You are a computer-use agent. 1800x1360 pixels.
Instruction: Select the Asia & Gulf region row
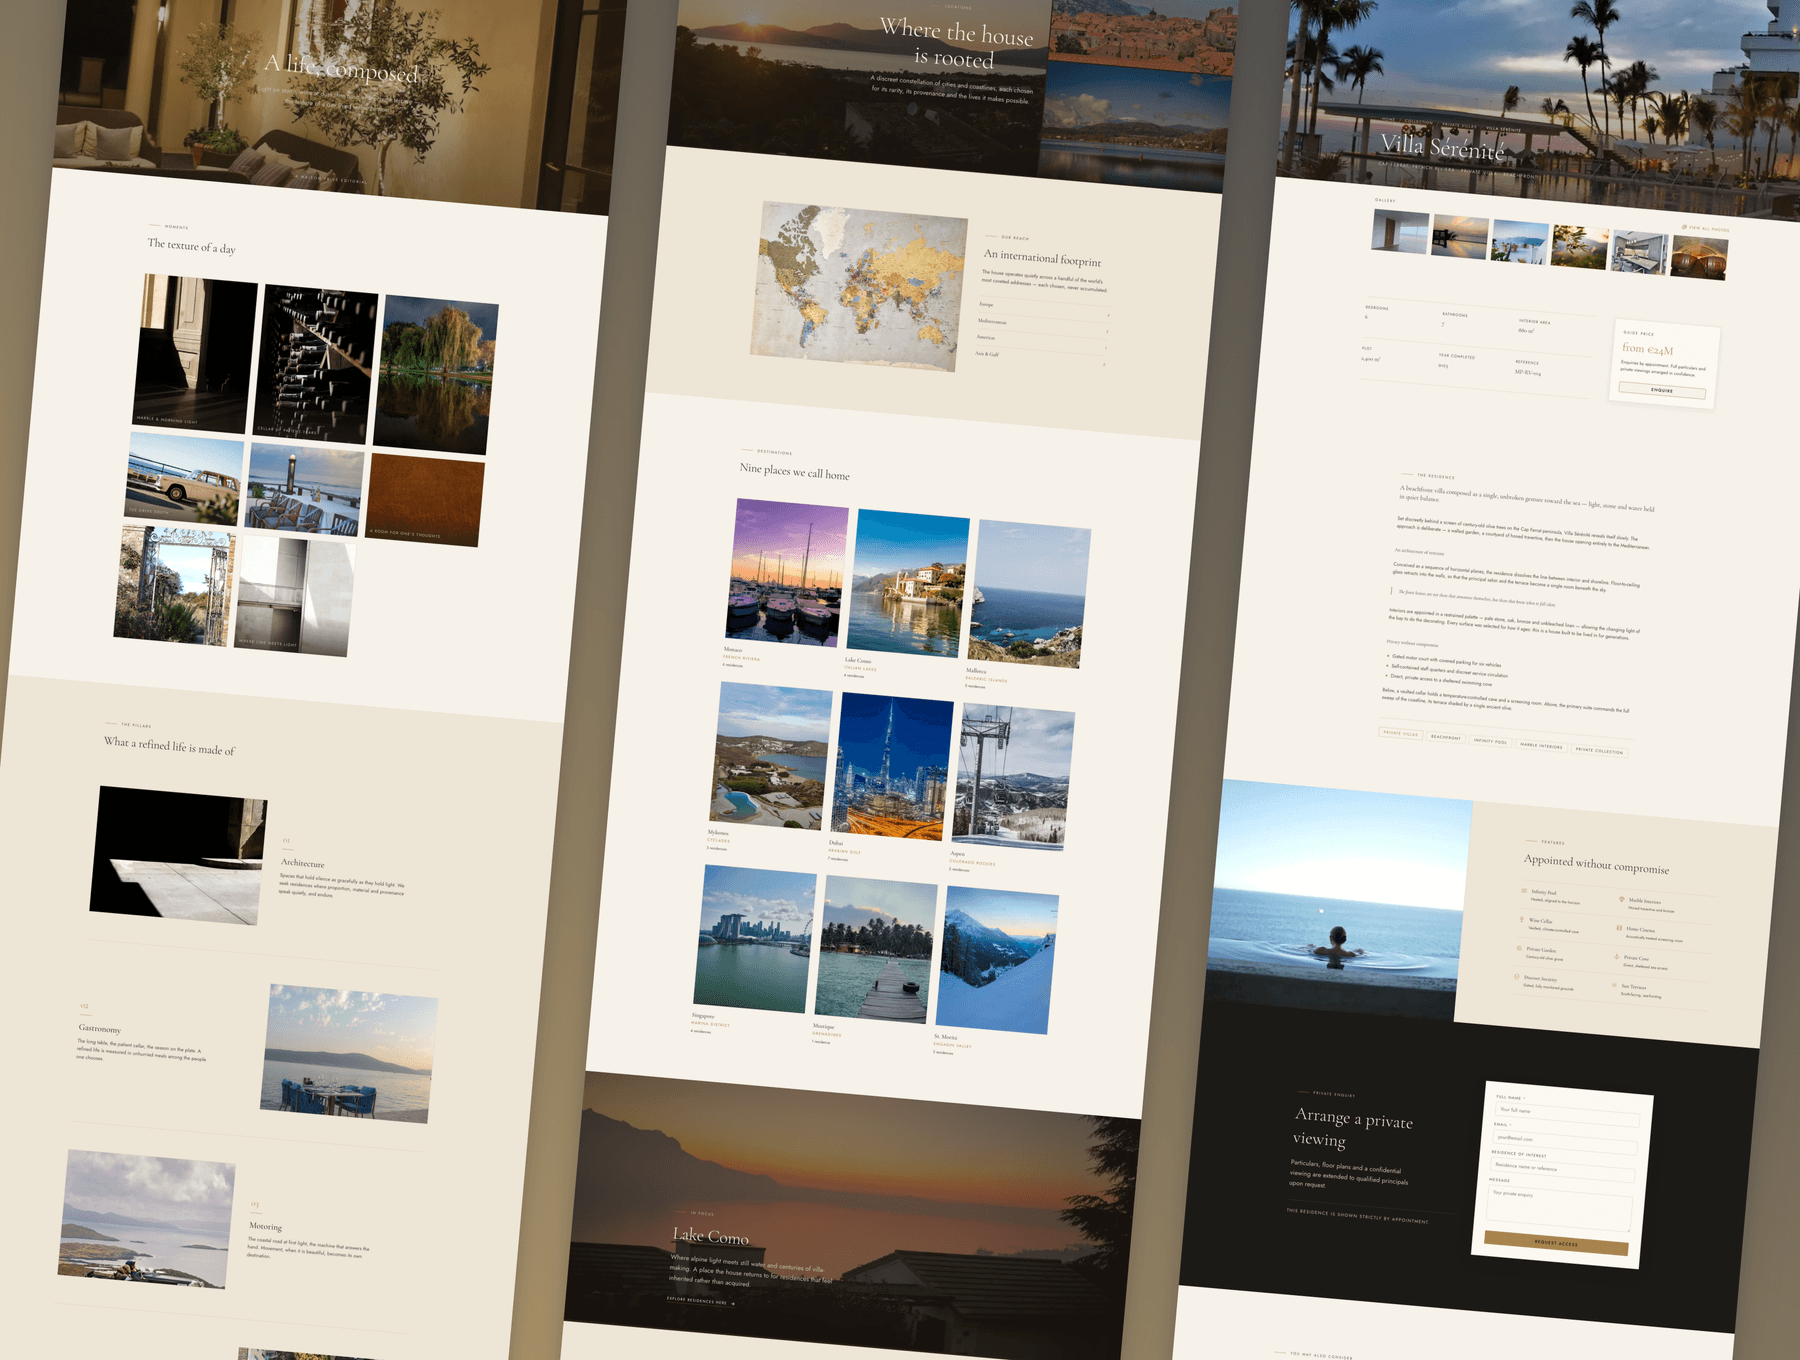pyautogui.click(x=1040, y=360)
